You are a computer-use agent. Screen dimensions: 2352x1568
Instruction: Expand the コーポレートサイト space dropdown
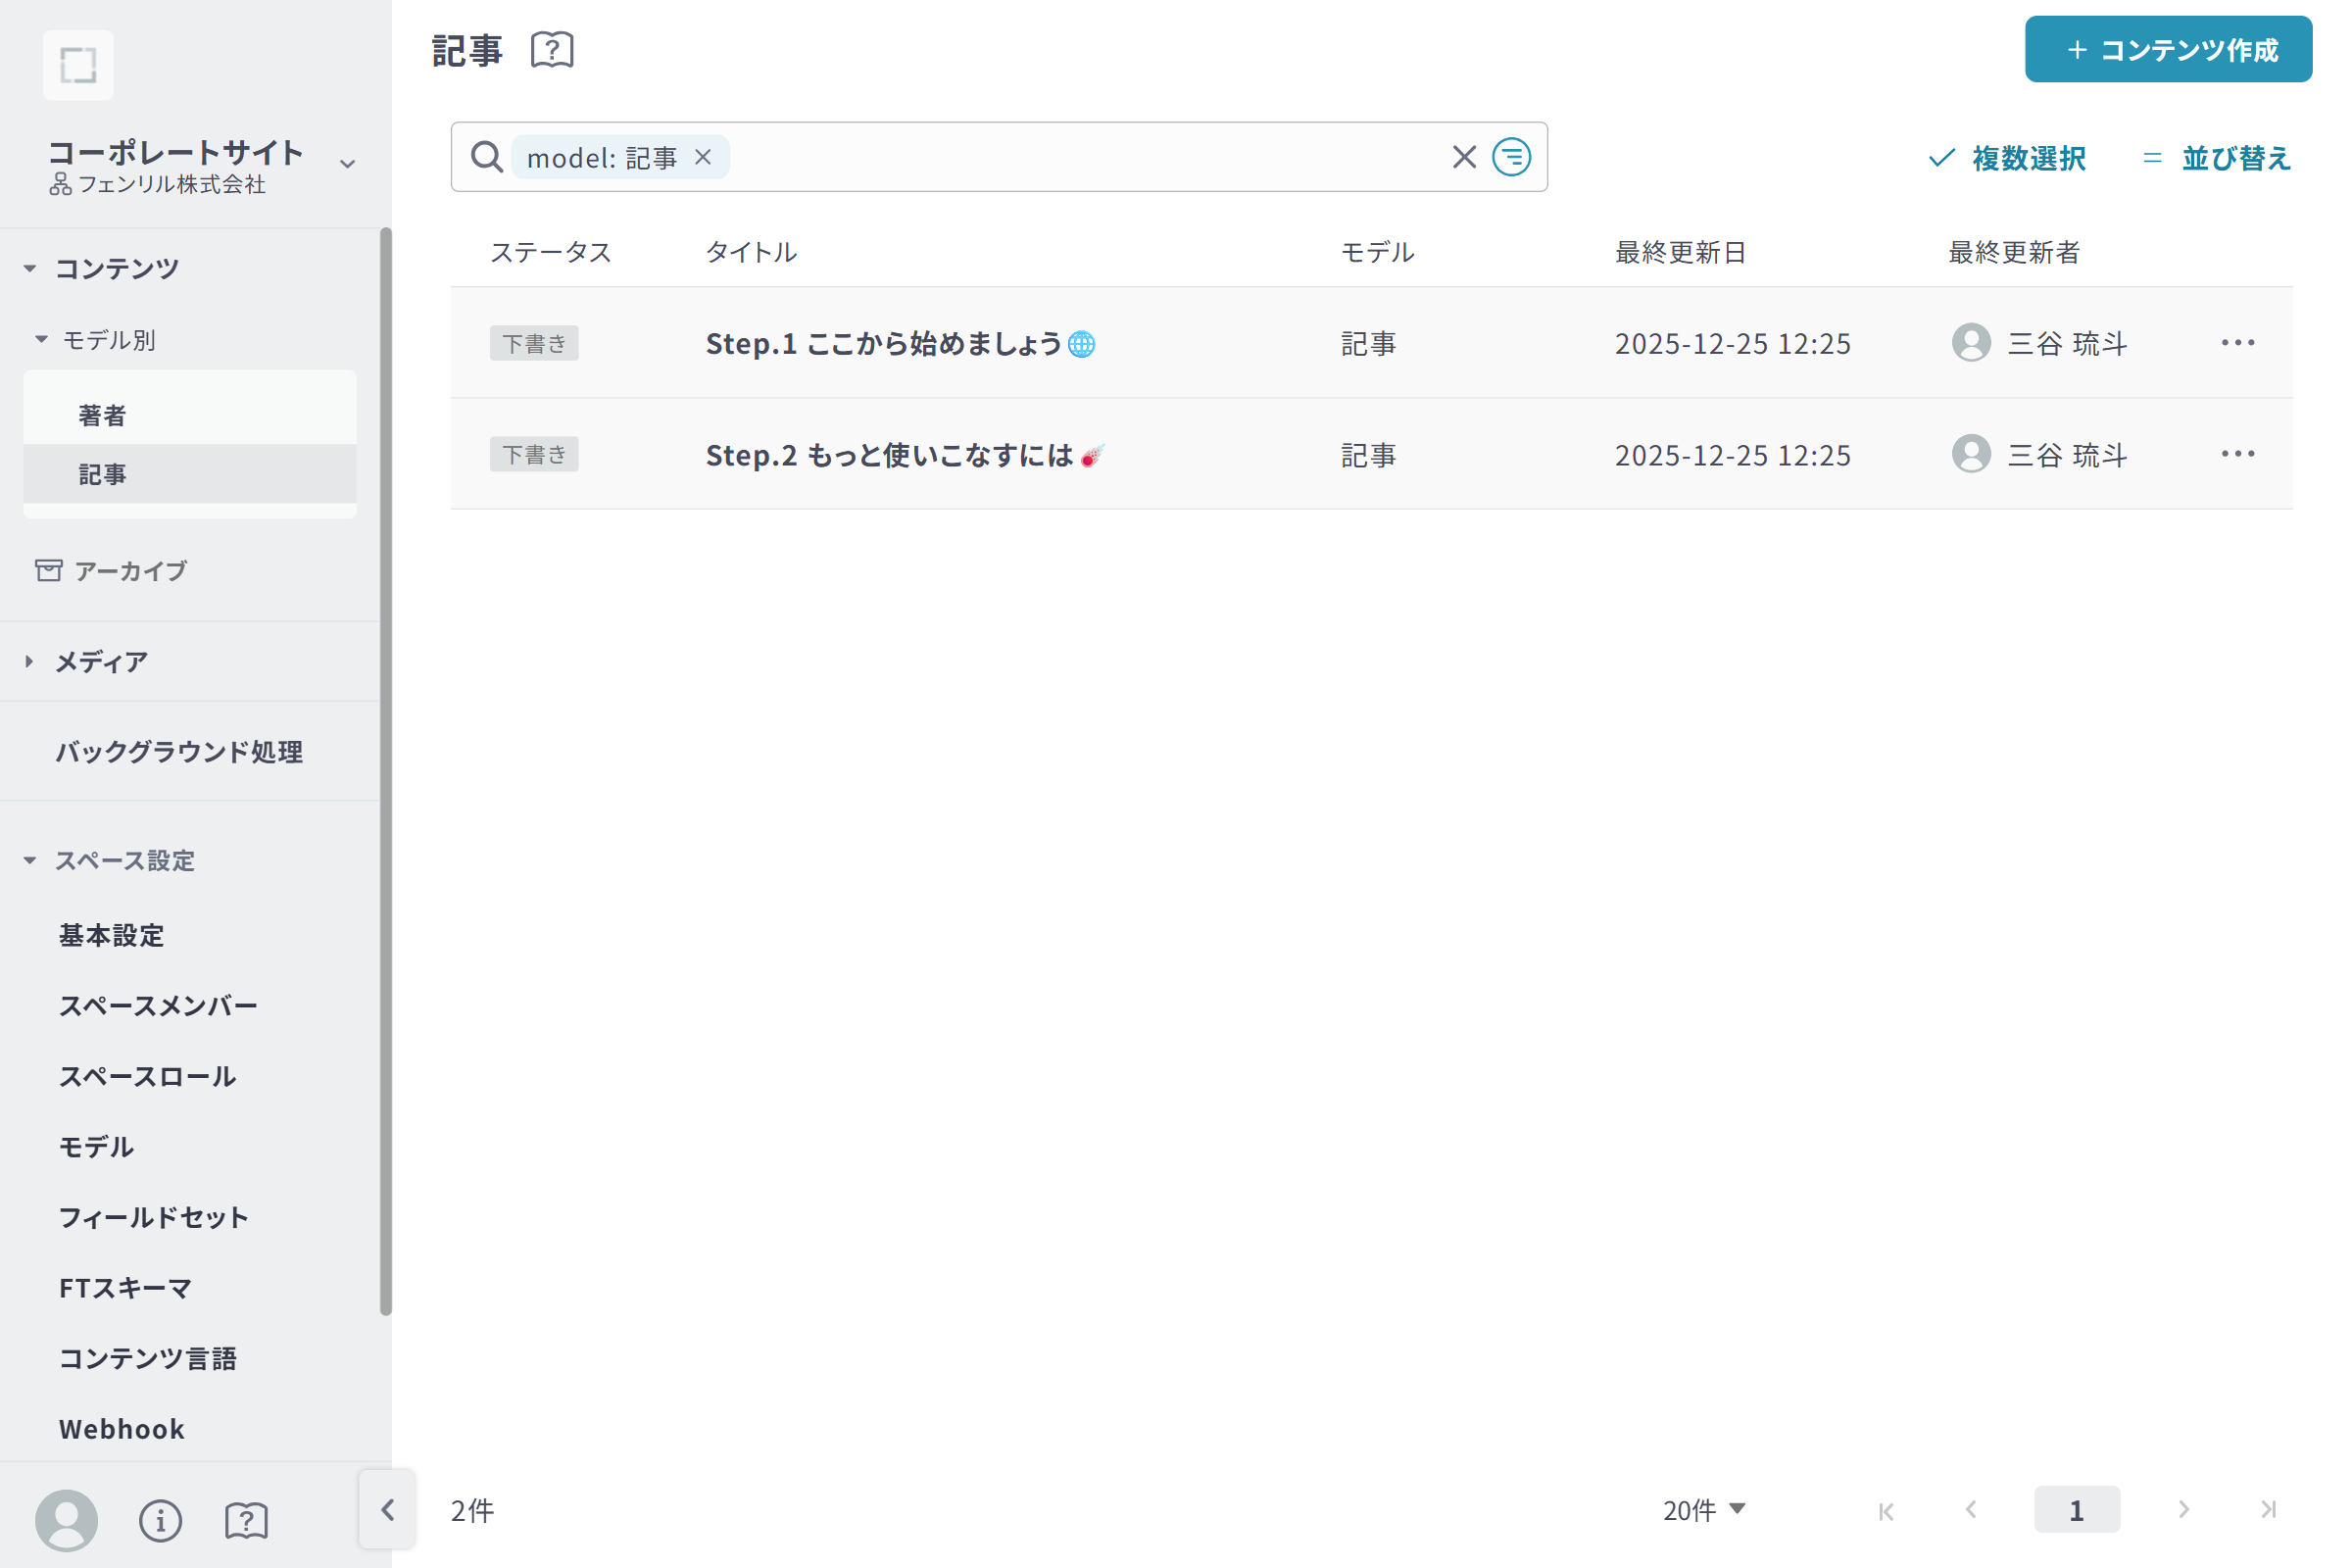click(x=347, y=164)
